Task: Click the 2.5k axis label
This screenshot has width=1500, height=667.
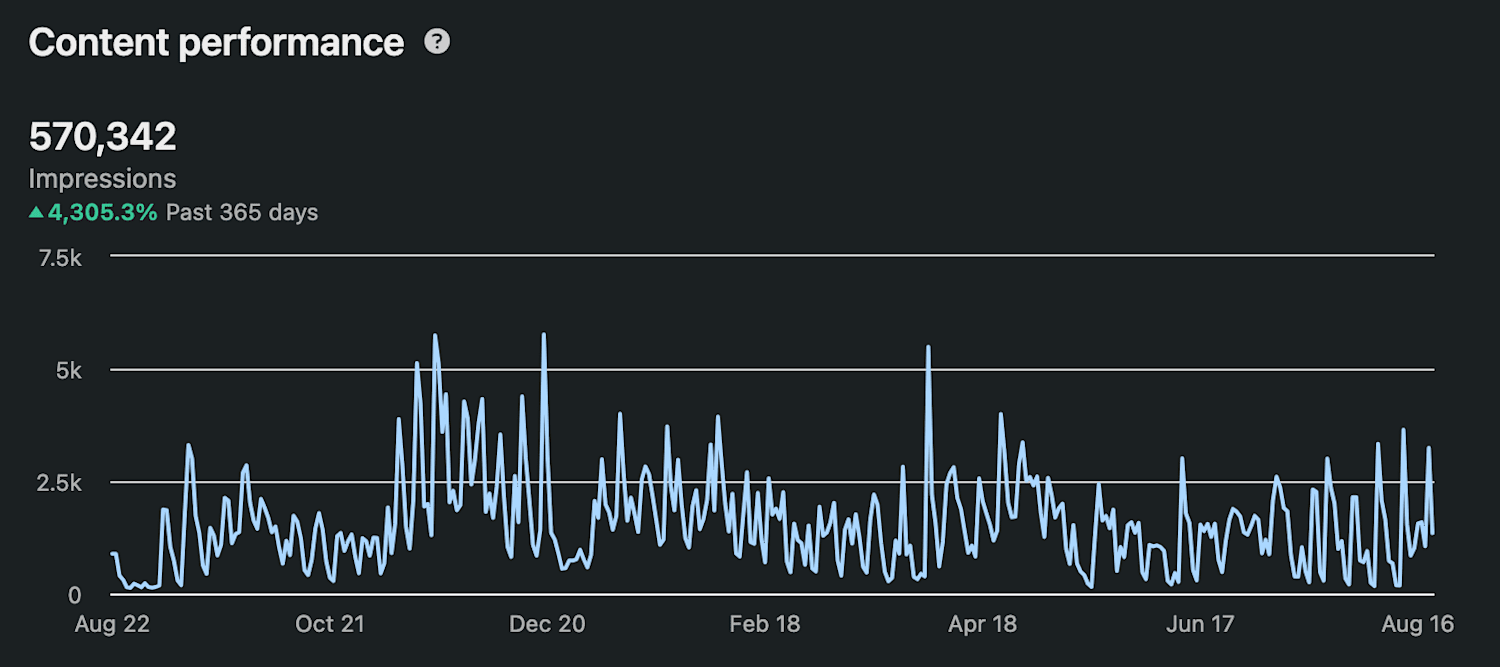Action: pyautogui.click(x=61, y=483)
